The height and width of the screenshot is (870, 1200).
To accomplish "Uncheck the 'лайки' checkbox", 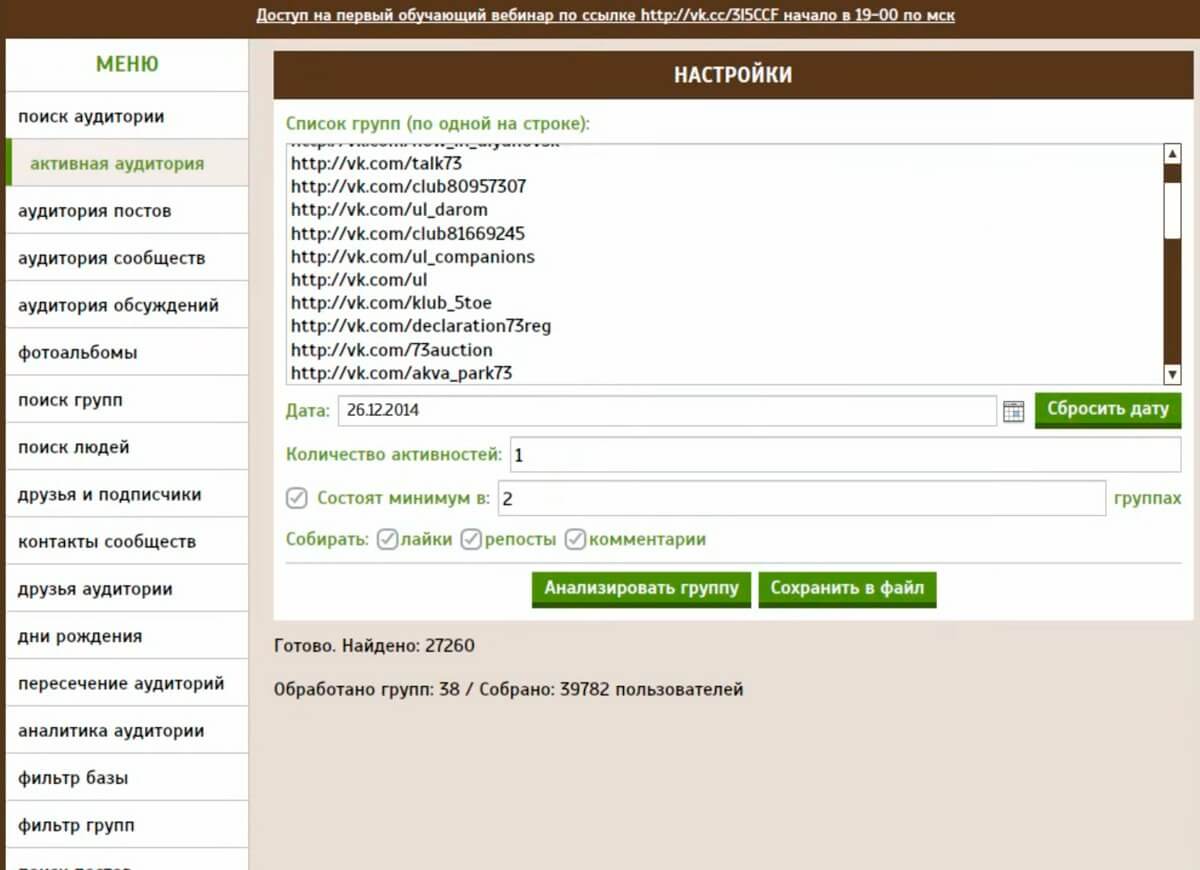I will click(387, 540).
